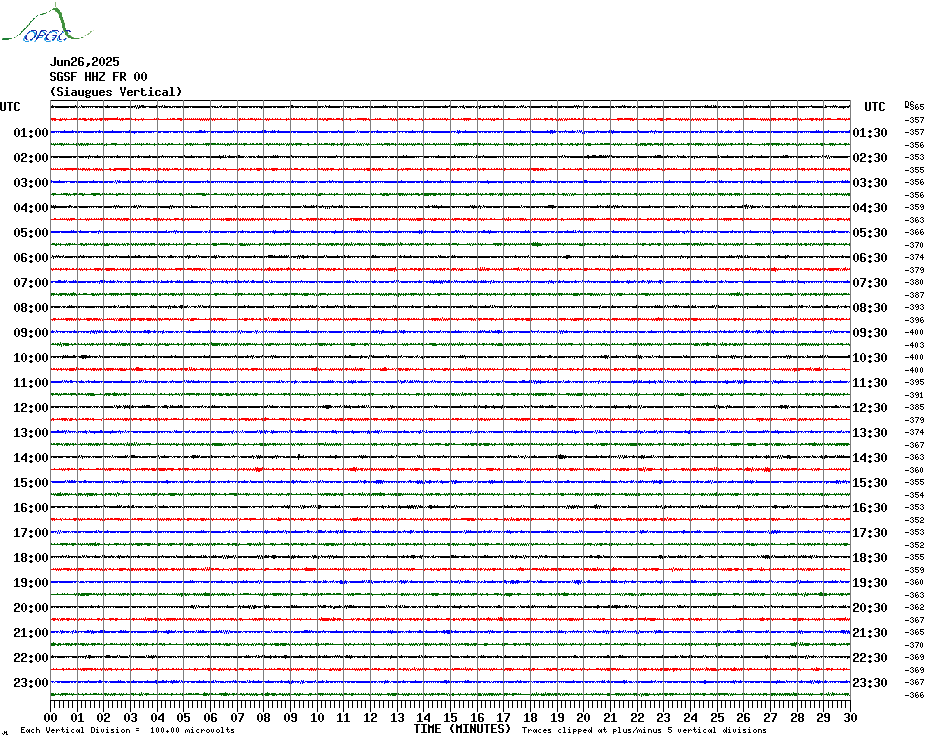
Task: Click the "-362" offset value at right
Action: point(916,608)
